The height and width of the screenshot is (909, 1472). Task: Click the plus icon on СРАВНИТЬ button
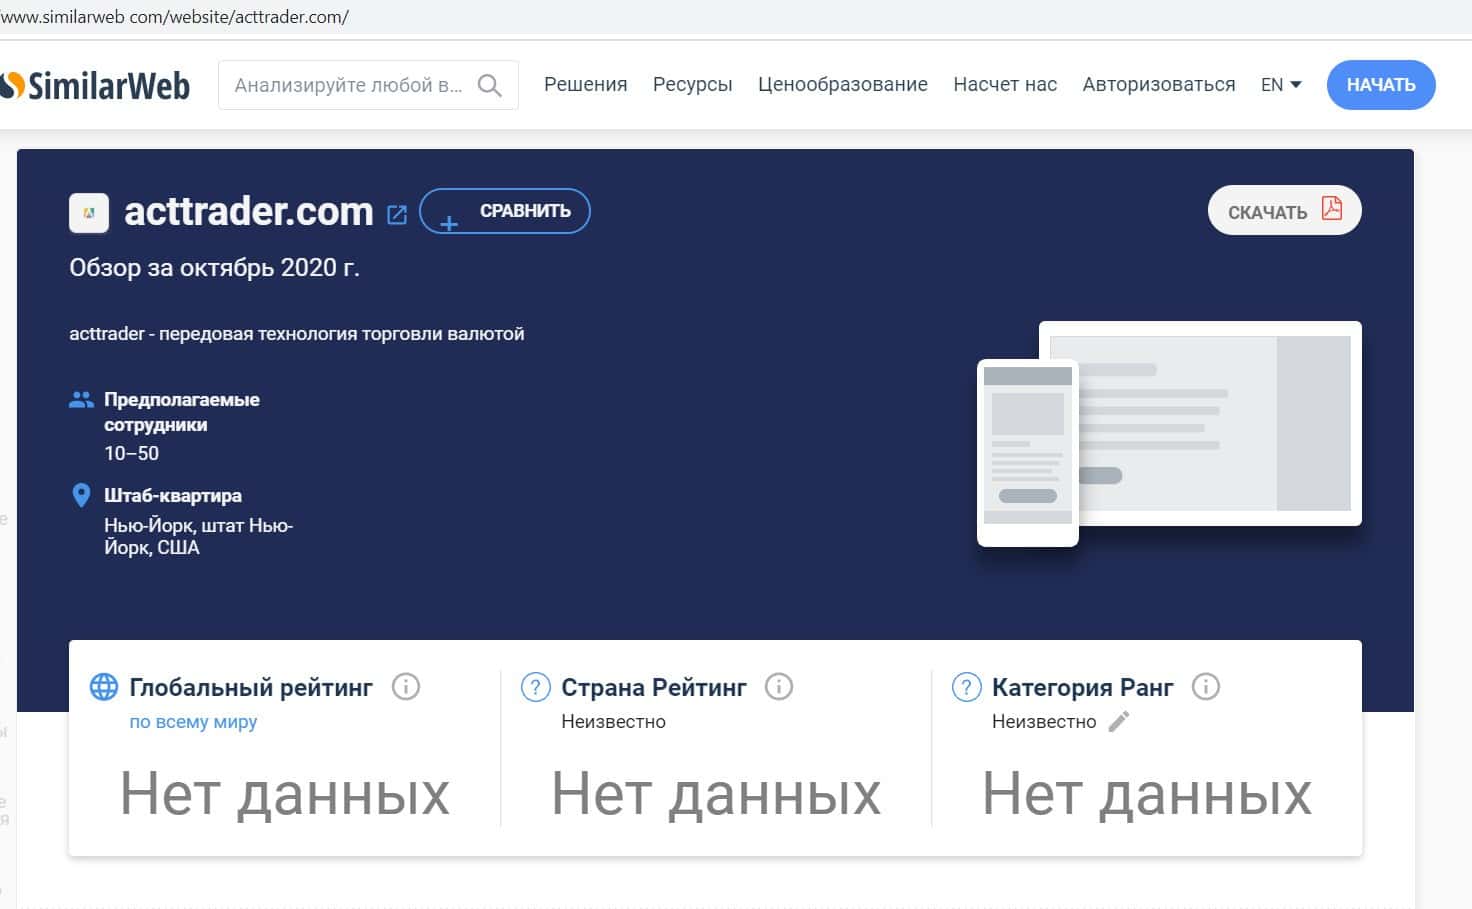(x=449, y=223)
